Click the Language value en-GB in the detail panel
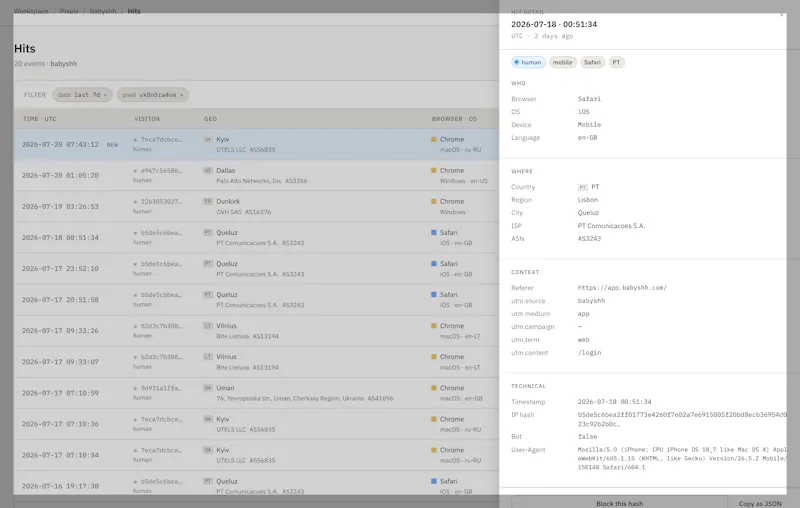800x508 pixels. tap(587, 138)
